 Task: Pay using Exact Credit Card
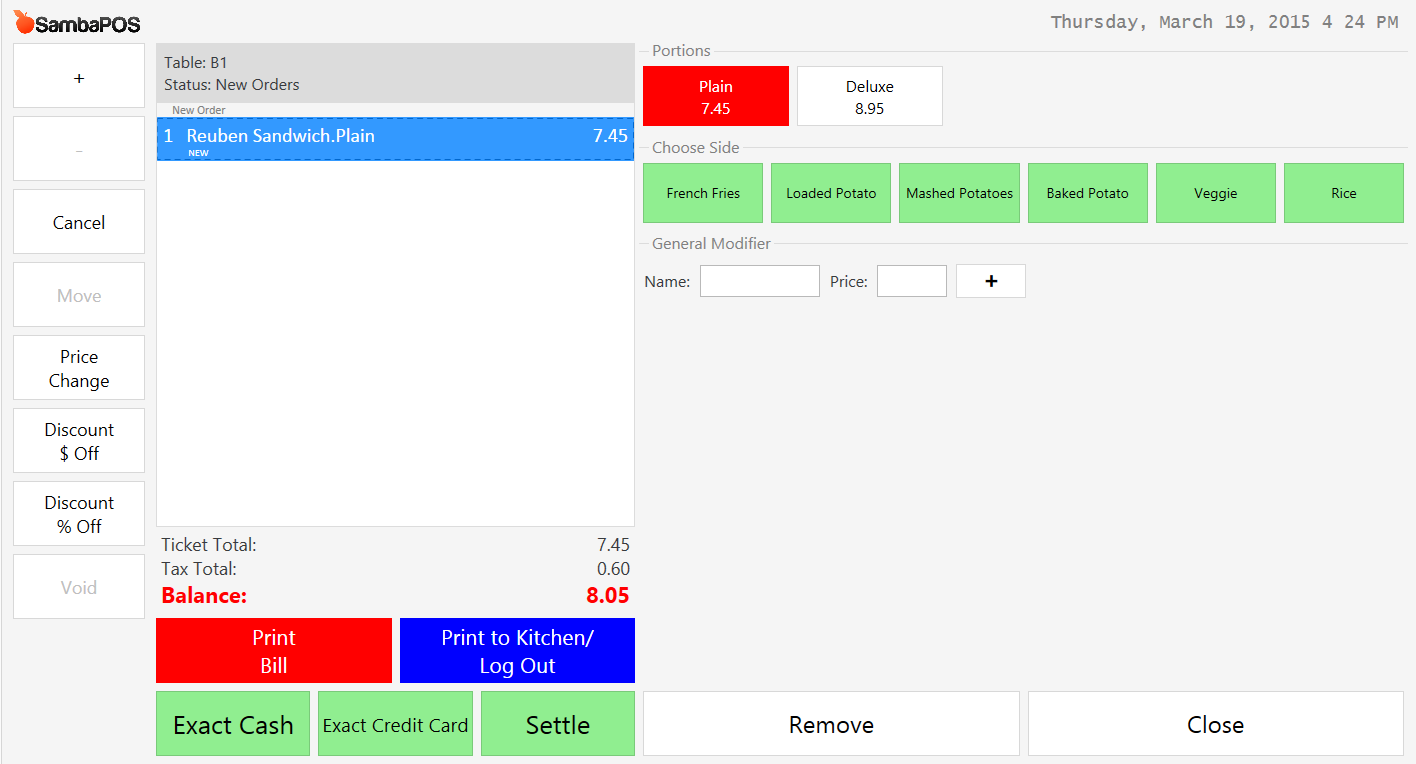pos(395,724)
